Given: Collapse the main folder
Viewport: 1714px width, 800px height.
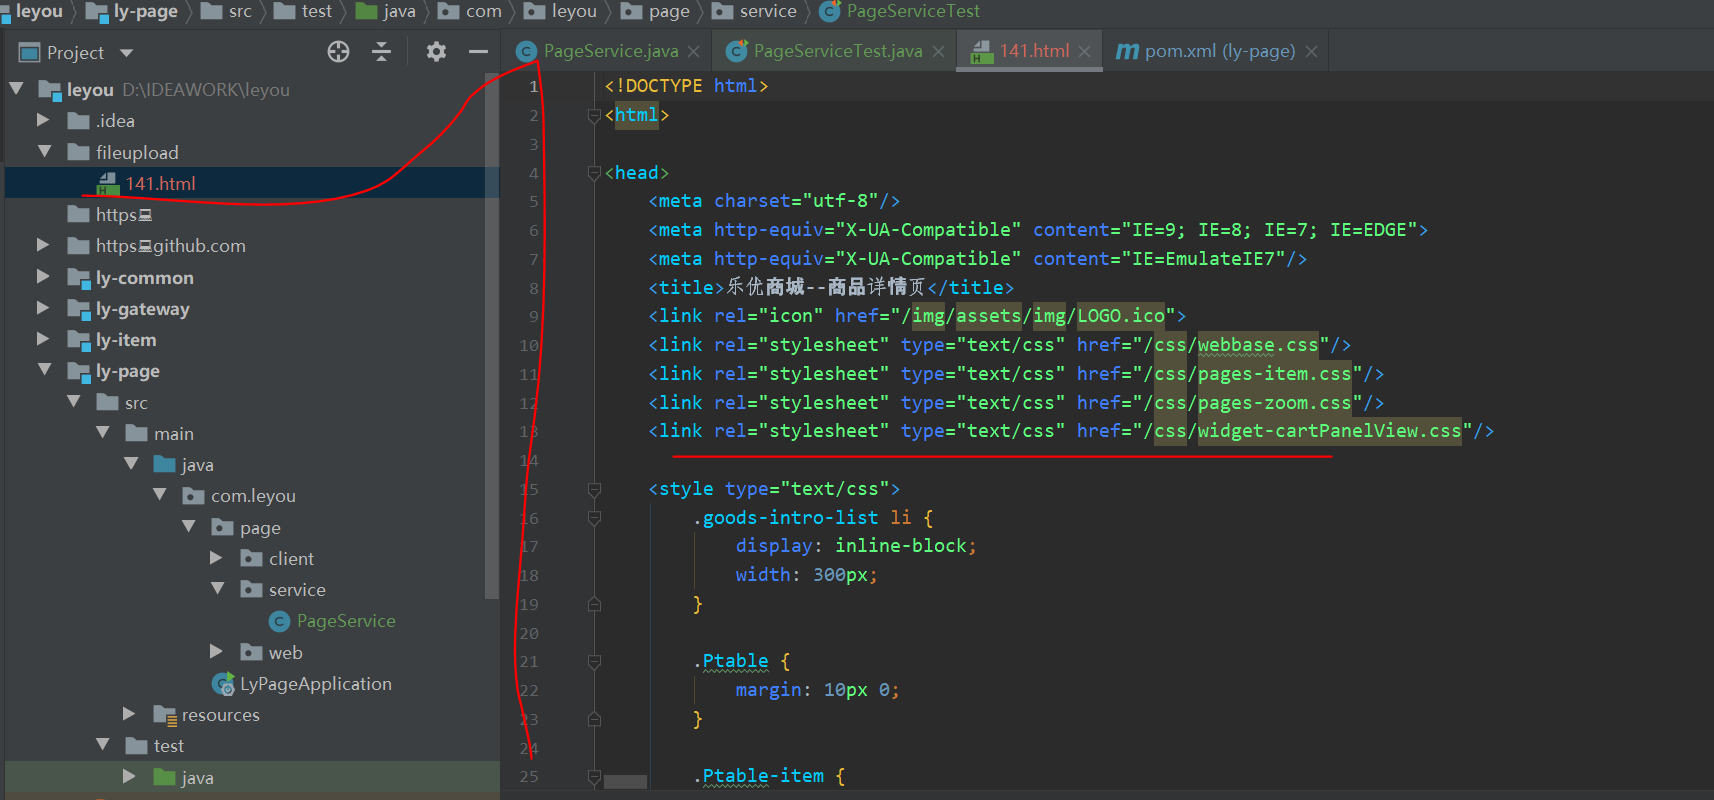Looking at the screenshot, I should coord(102,433).
